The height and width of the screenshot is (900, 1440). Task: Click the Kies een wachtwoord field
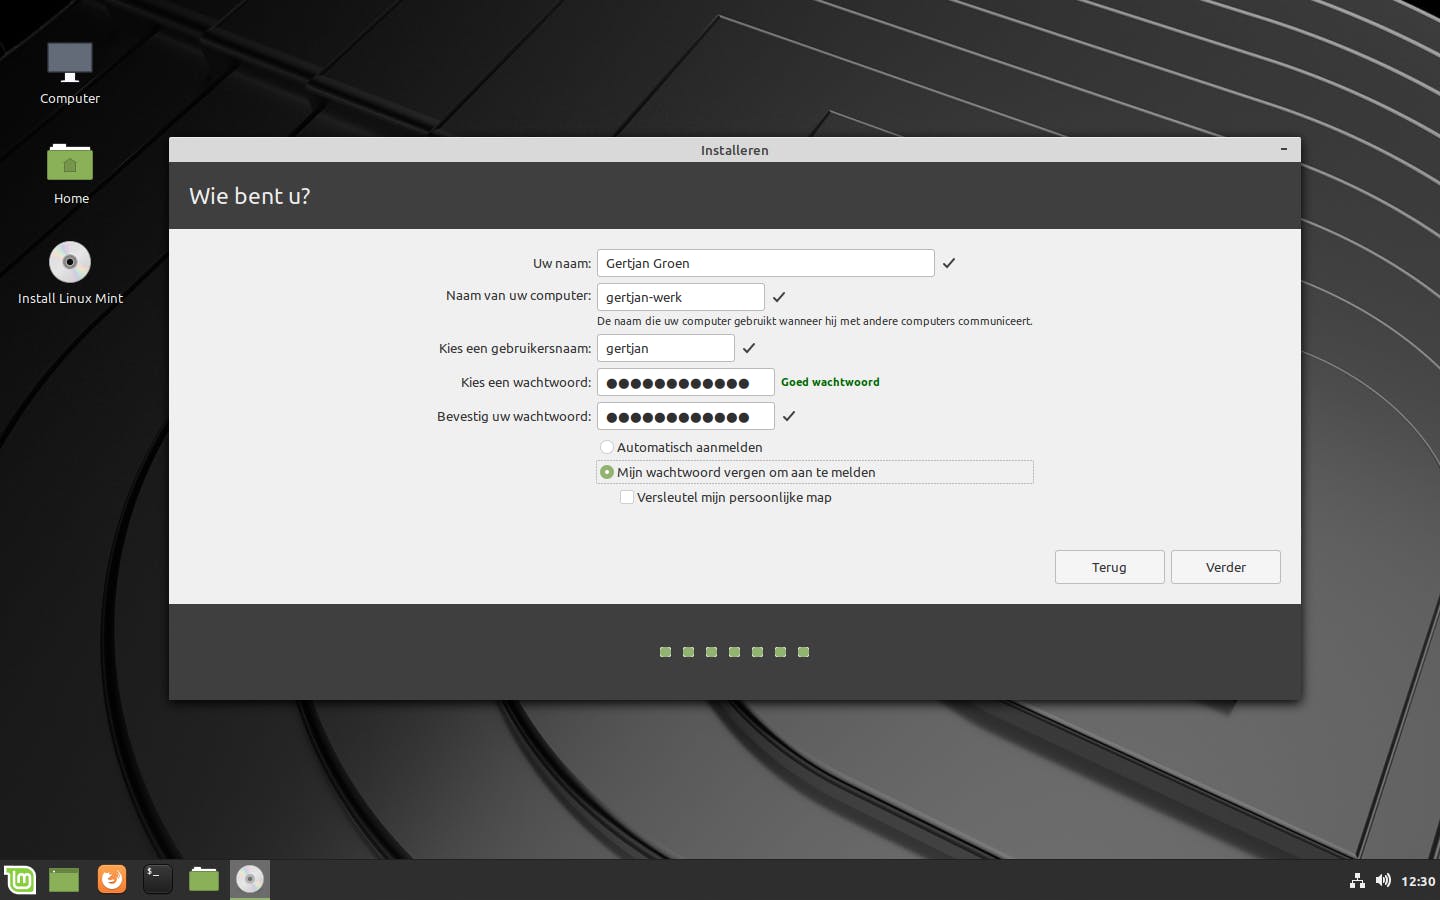pos(685,382)
